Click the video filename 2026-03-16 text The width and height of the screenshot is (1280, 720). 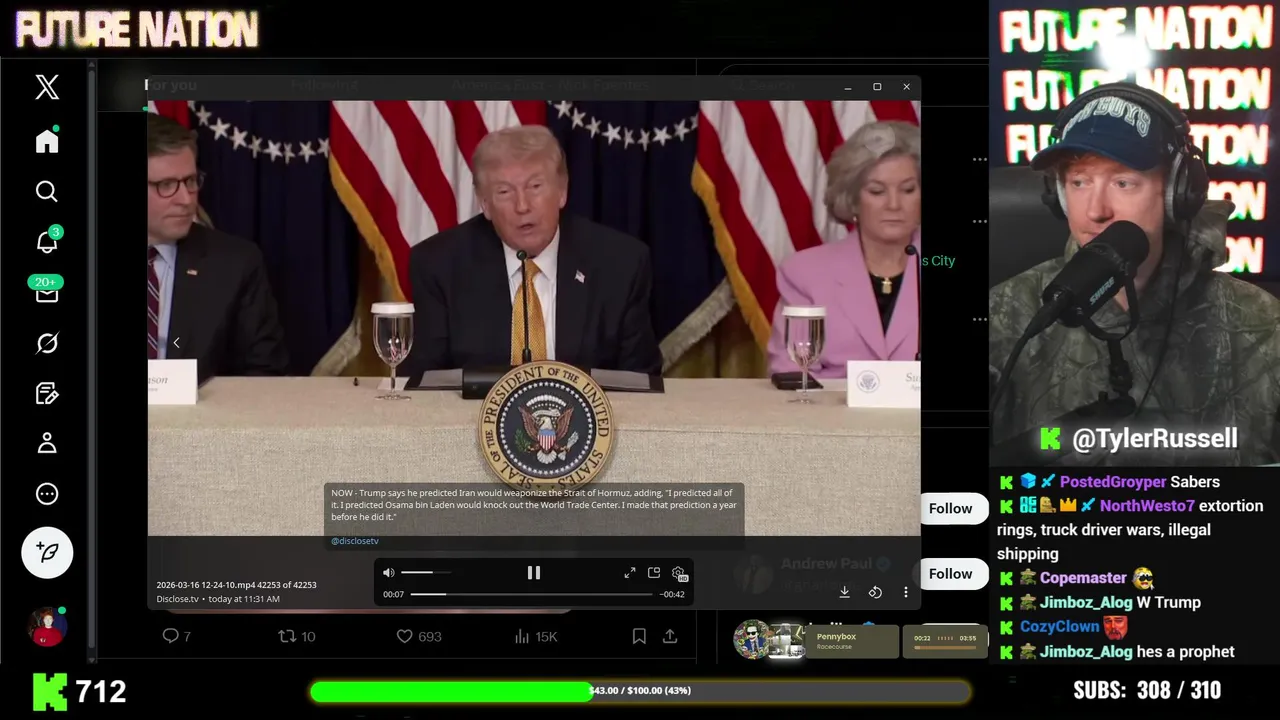pos(236,585)
